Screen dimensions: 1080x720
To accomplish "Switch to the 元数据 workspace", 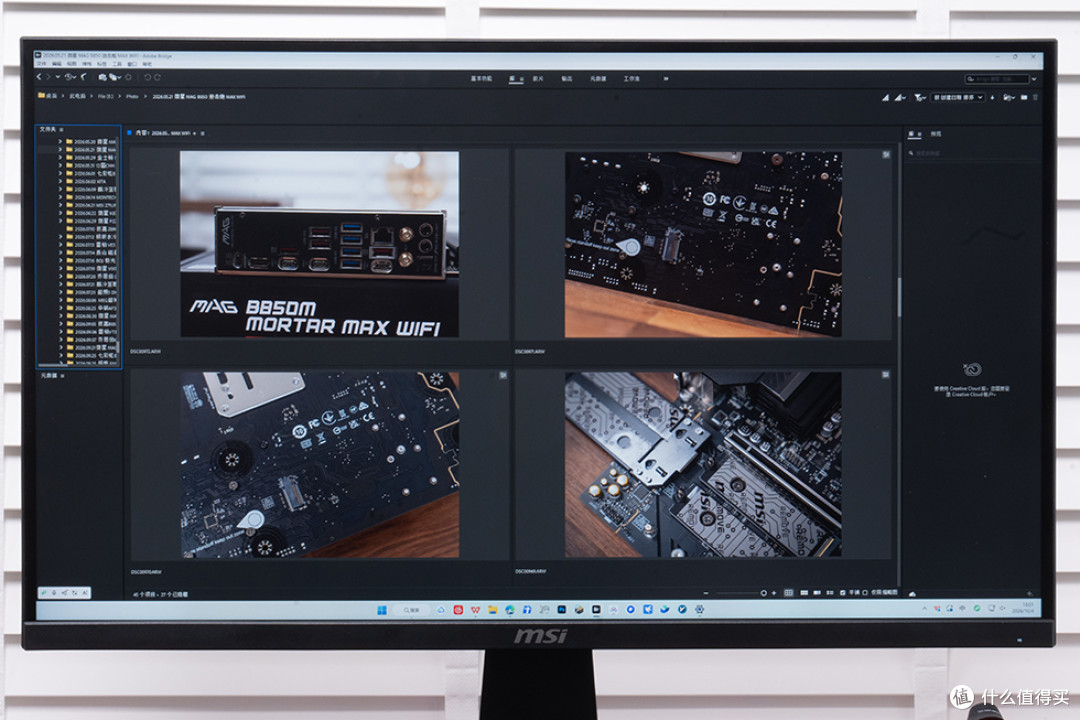I will coord(598,79).
